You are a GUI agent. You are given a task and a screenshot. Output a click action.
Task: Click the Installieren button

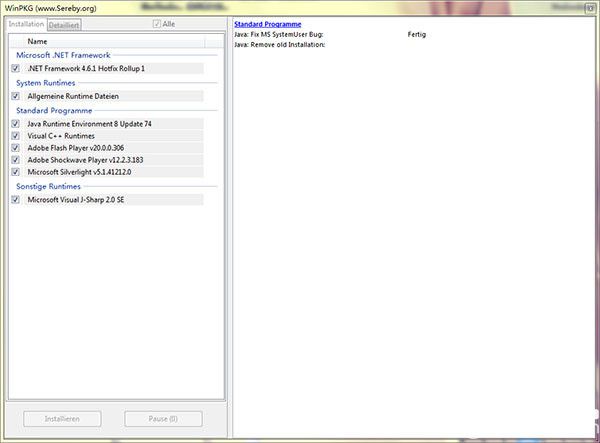[x=62, y=419]
